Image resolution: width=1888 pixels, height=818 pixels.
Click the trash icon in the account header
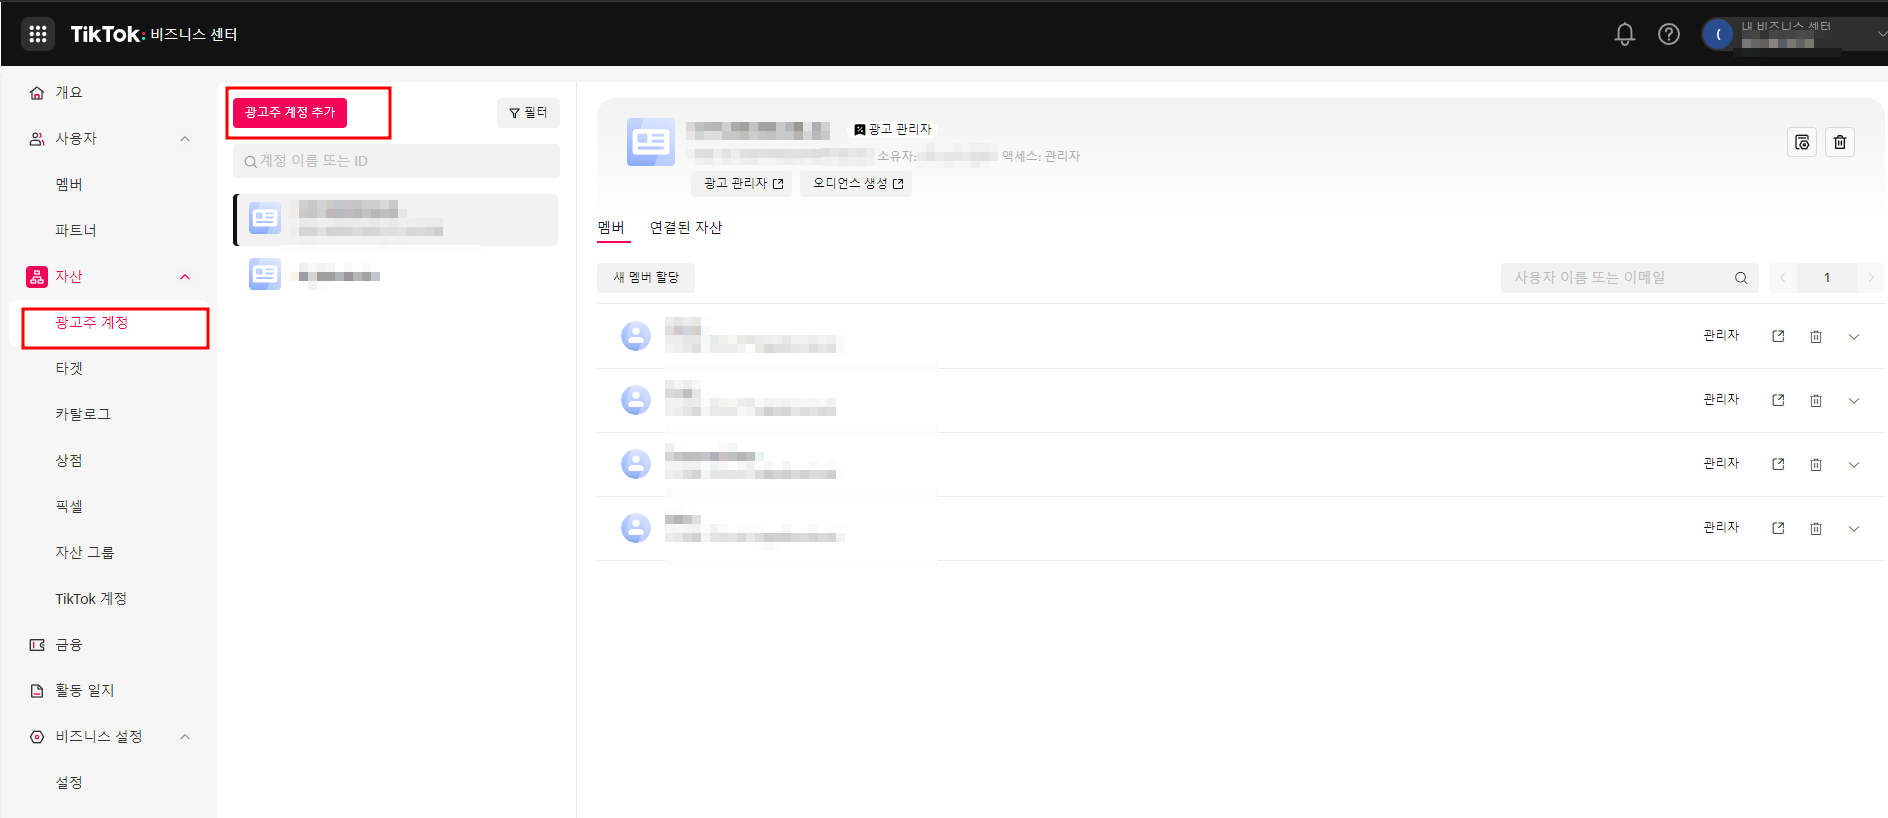pyautogui.click(x=1840, y=142)
